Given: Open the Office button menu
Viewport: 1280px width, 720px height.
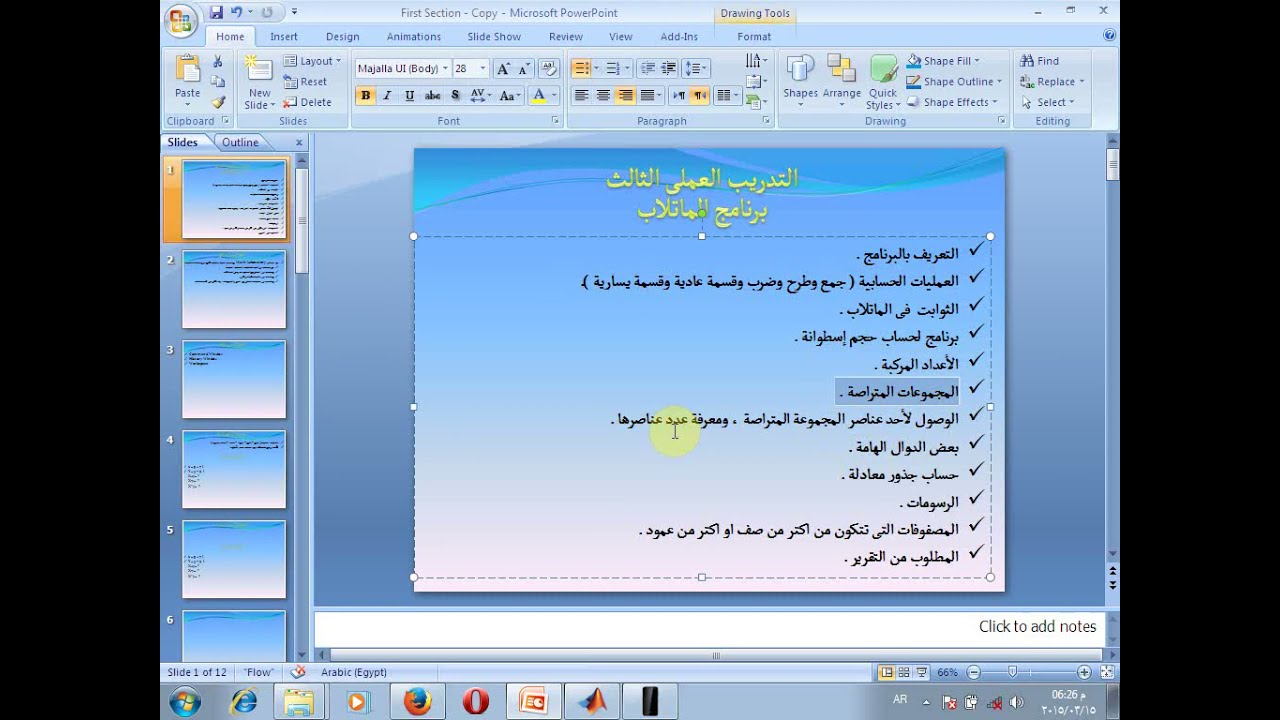Looking at the screenshot, I should point(181,19).
